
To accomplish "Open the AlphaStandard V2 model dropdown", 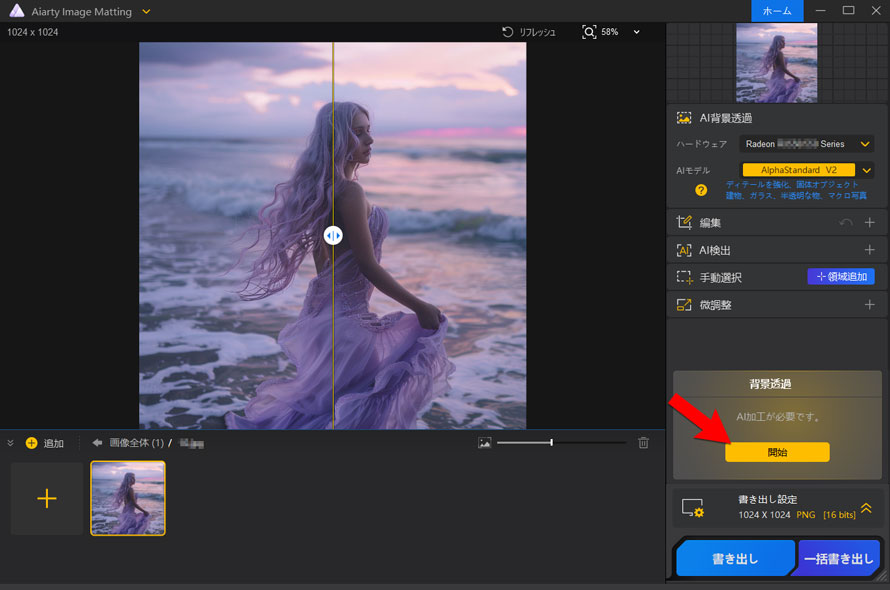I will point(866,170).
